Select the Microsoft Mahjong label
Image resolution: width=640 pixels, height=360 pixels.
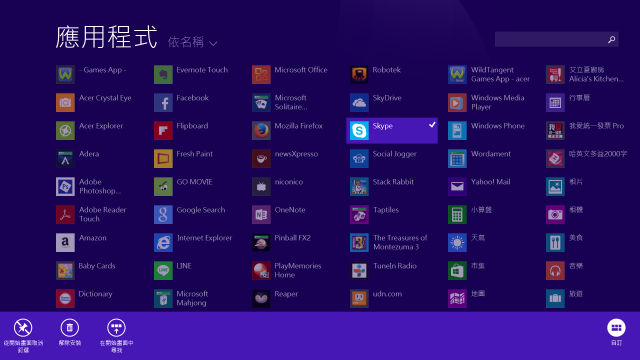192,298
